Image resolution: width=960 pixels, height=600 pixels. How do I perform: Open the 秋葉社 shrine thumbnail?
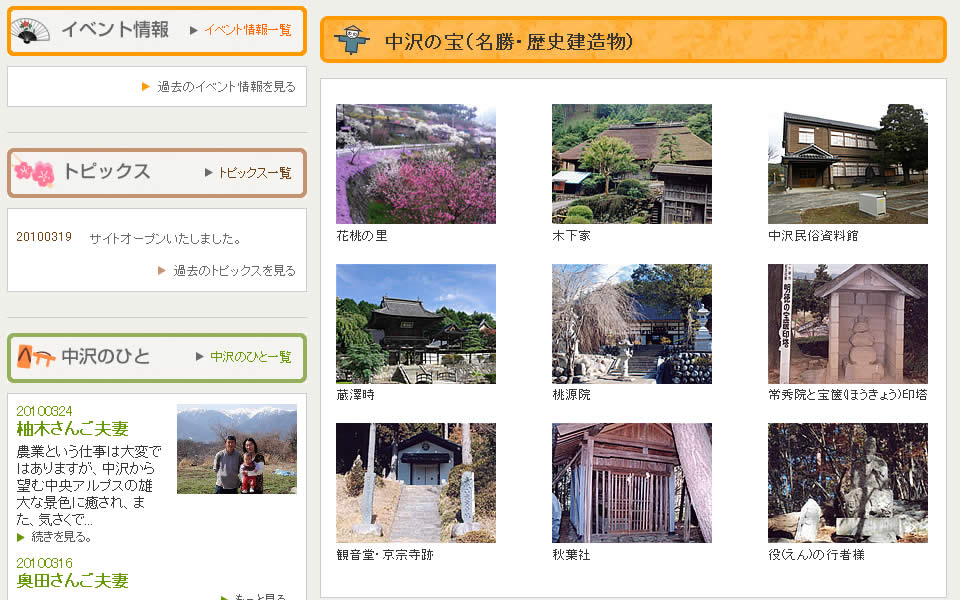632,483
